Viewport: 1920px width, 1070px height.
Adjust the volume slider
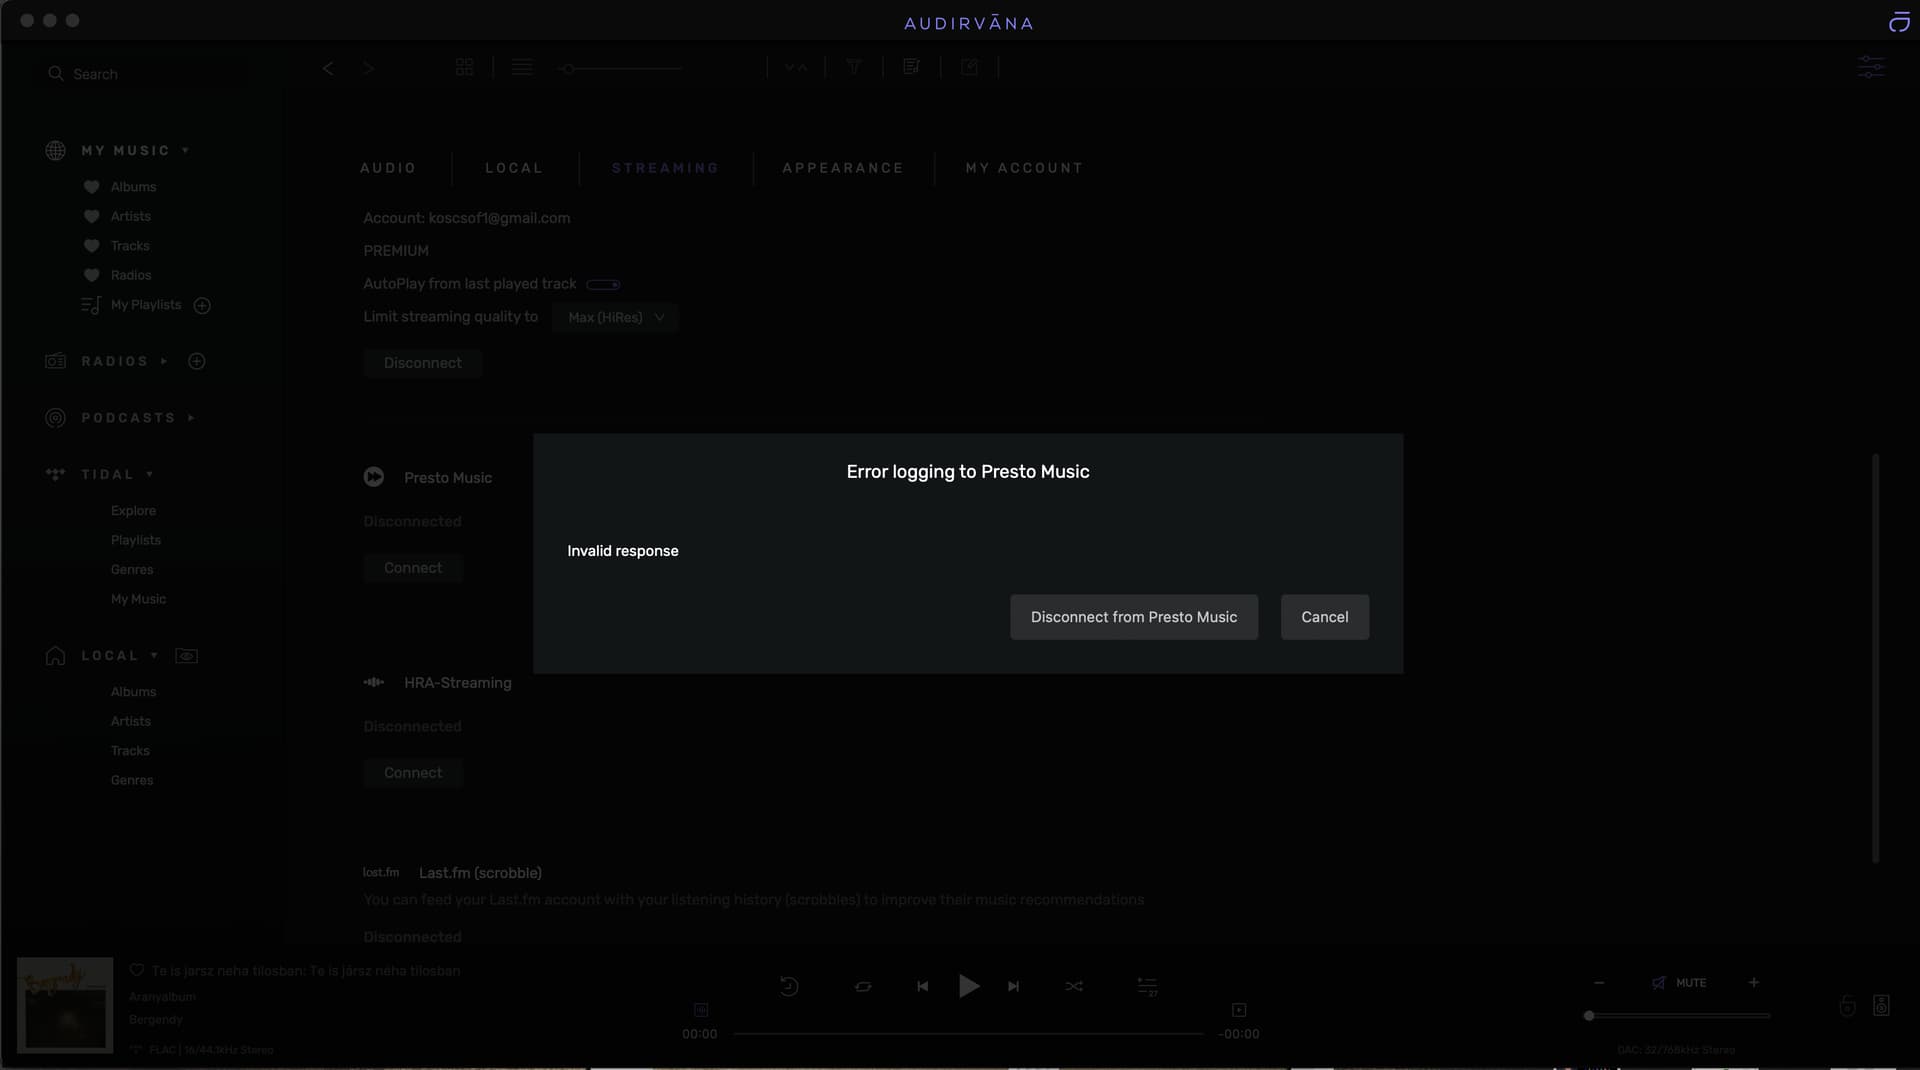point(1677,1016)
